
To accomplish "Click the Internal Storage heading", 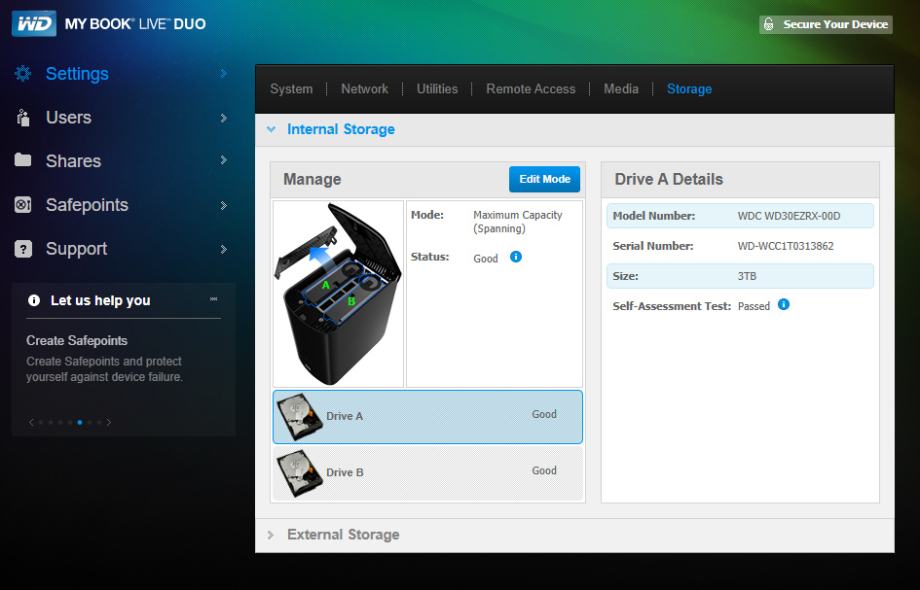I will click(341, 129).
